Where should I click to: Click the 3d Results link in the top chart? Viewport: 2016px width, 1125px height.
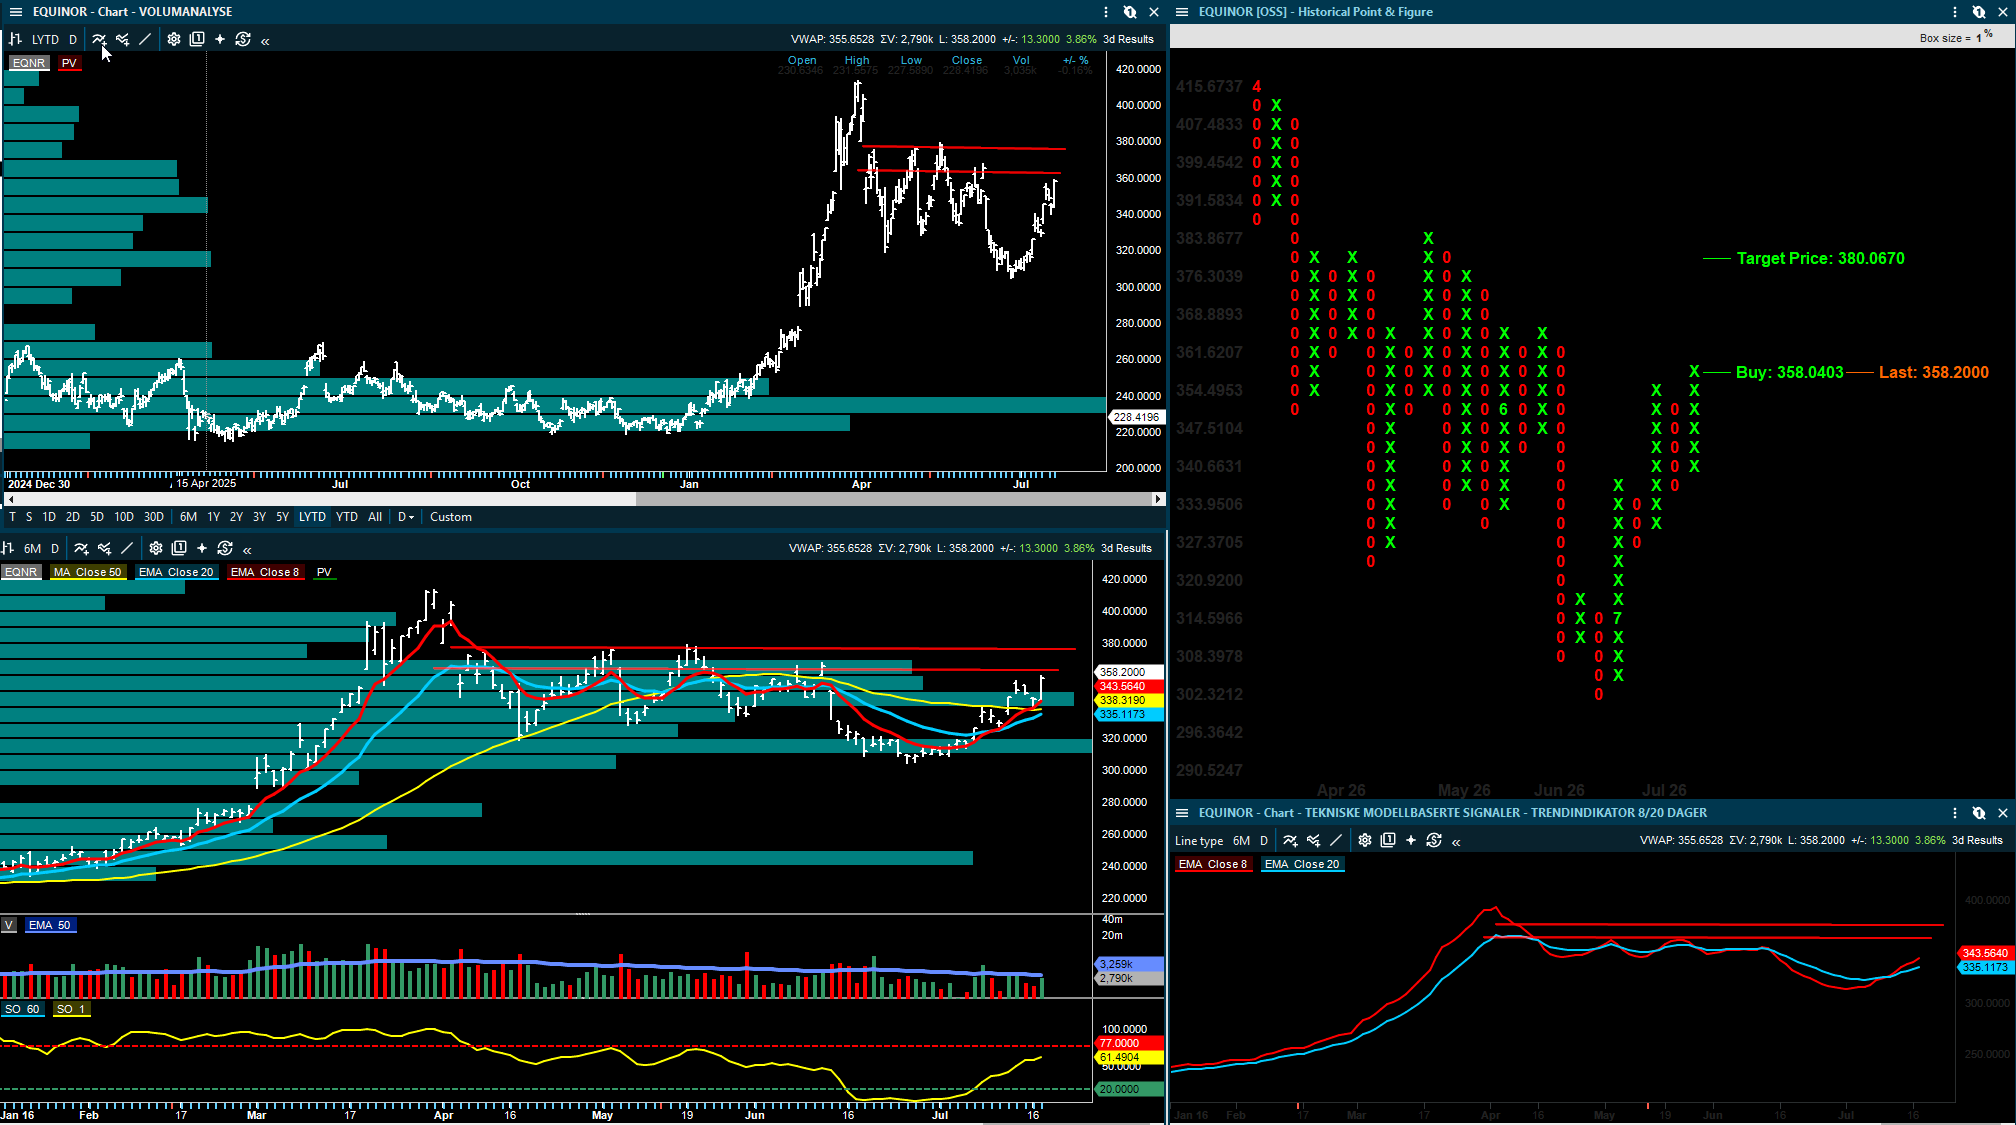click(1129, 39)
